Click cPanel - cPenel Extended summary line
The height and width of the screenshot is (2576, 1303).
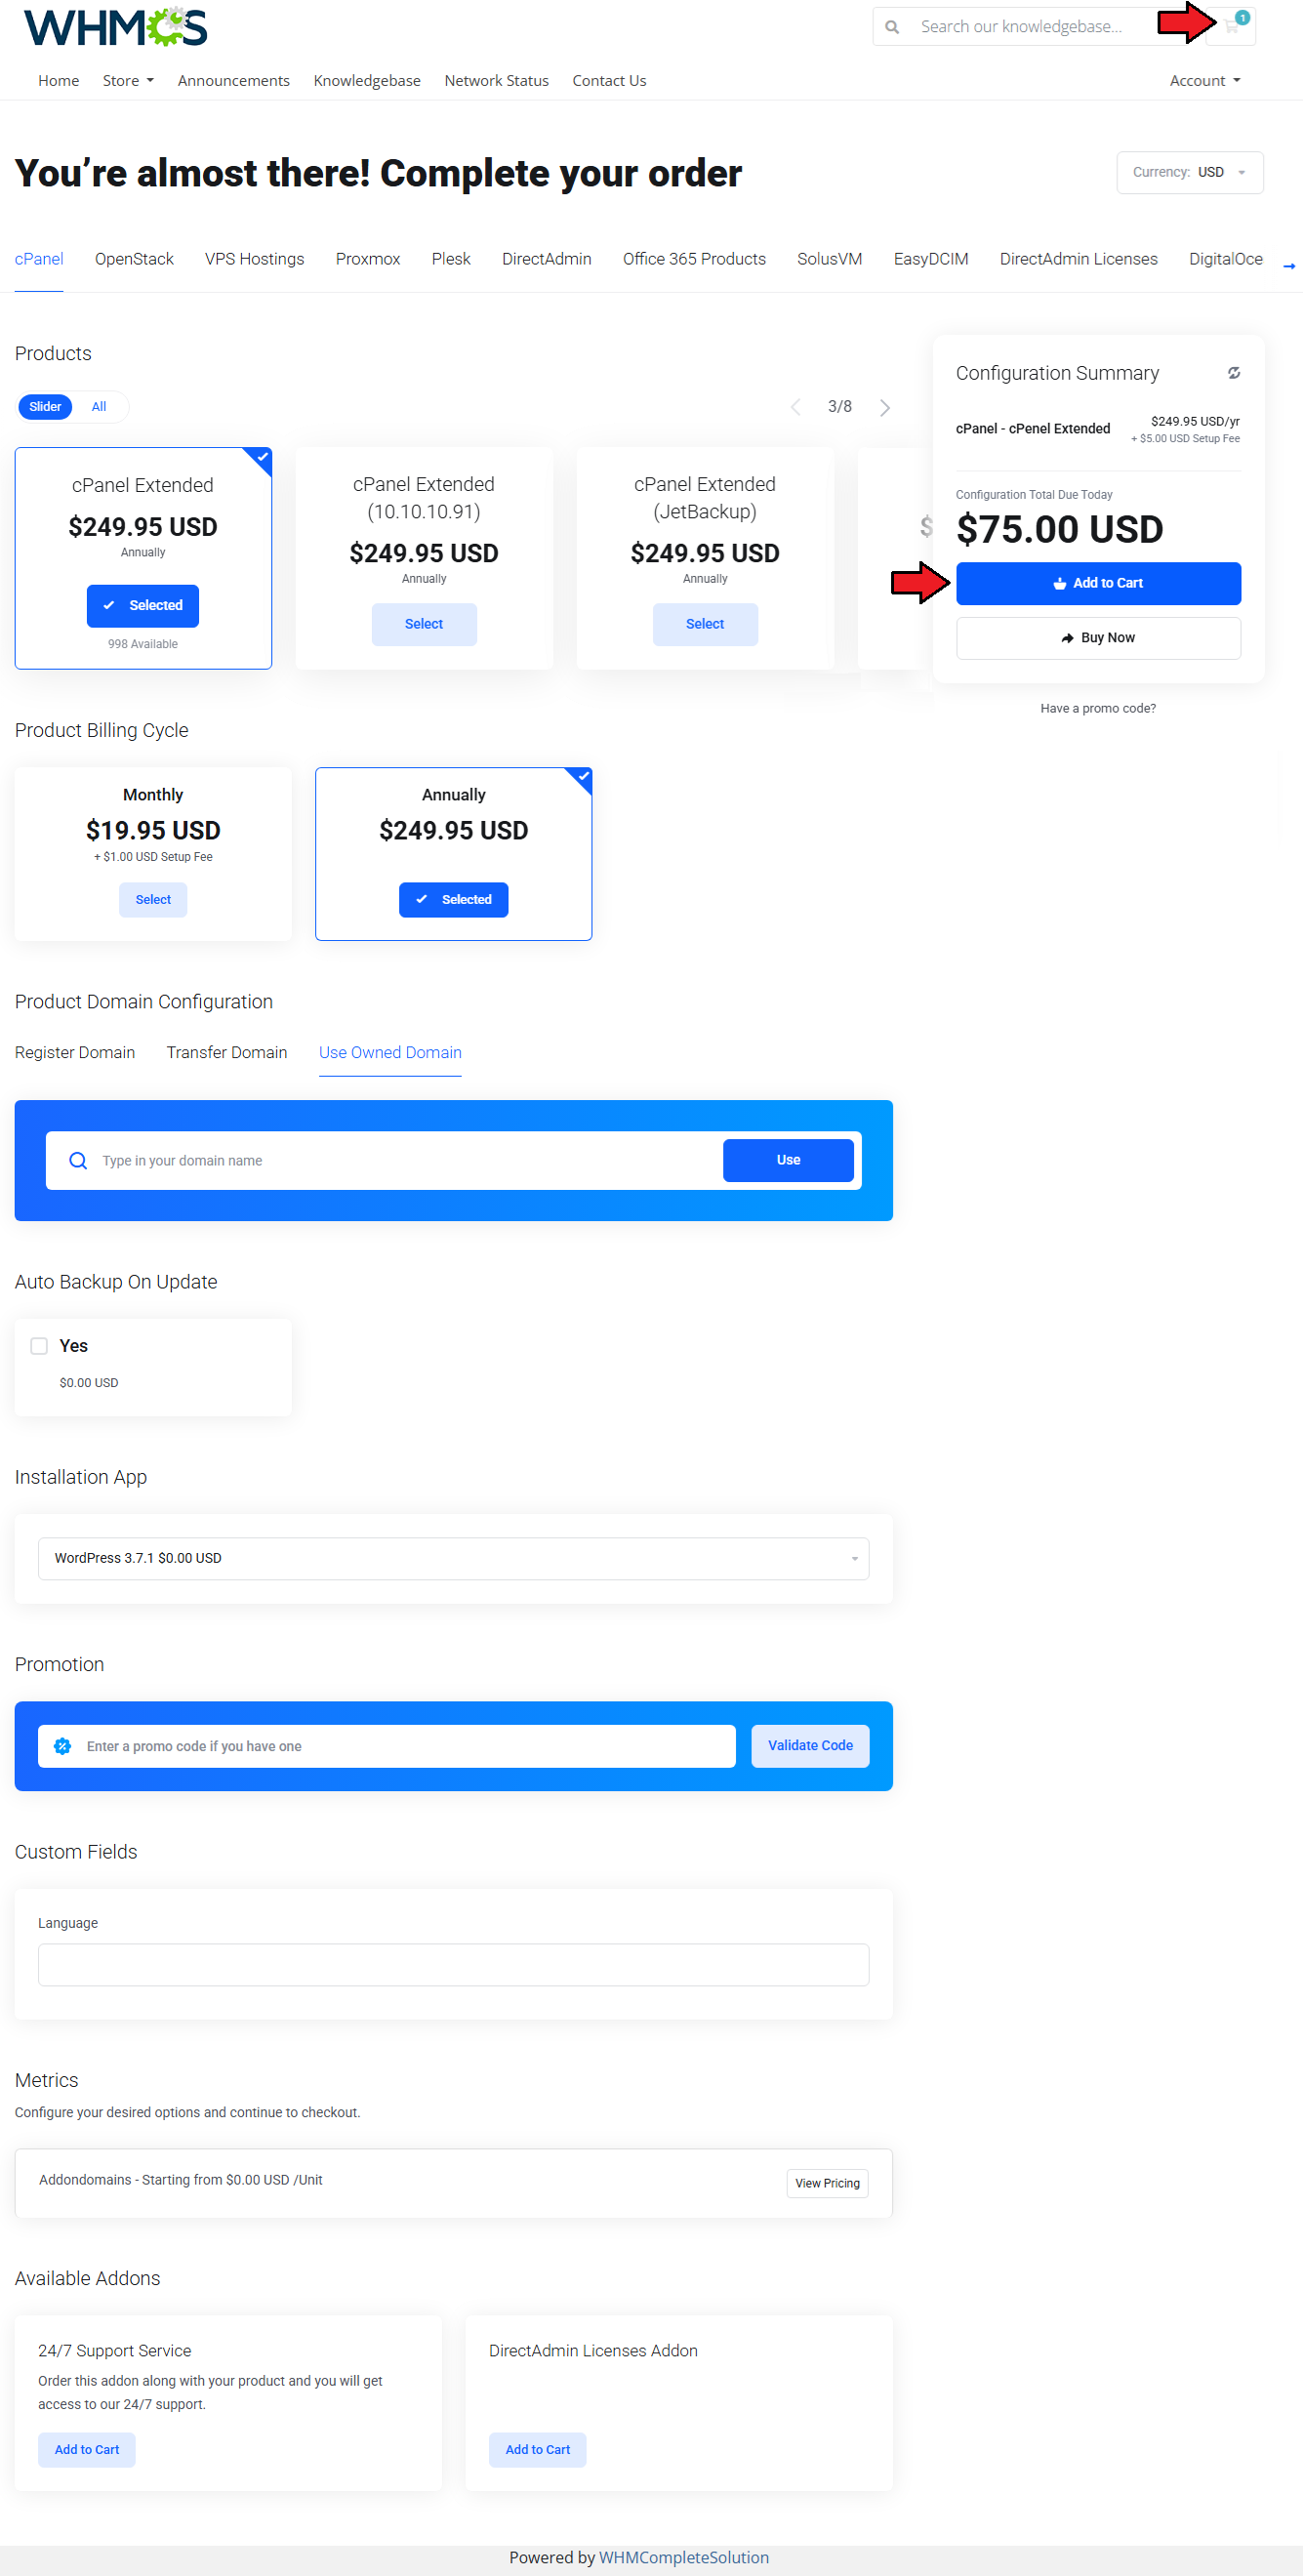point(1033,429)
